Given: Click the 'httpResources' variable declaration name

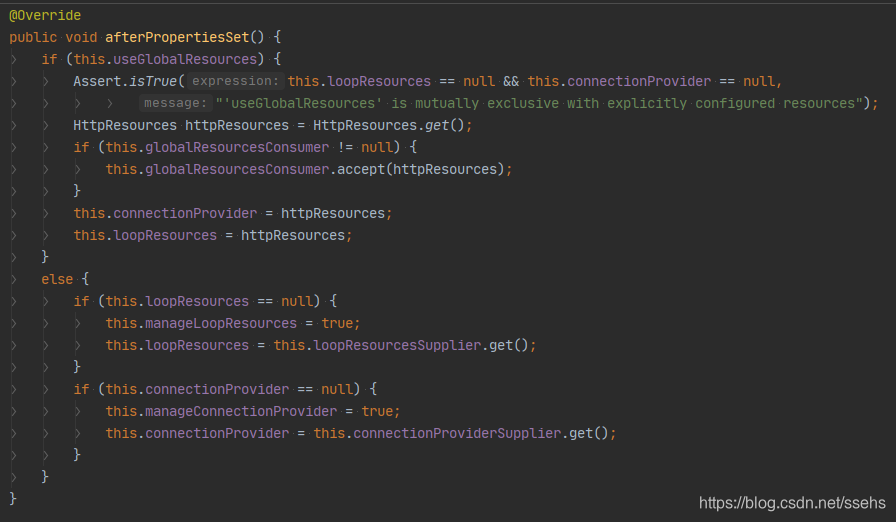Looking at the screenshot, I should tap(237, 125).
